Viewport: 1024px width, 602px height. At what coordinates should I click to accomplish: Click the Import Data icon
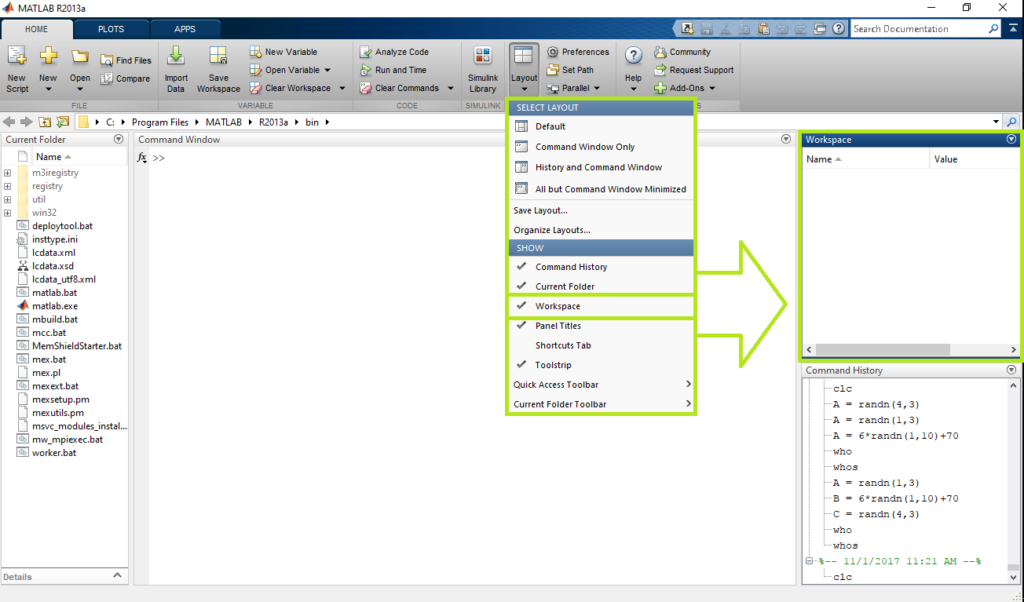[176, 58]
